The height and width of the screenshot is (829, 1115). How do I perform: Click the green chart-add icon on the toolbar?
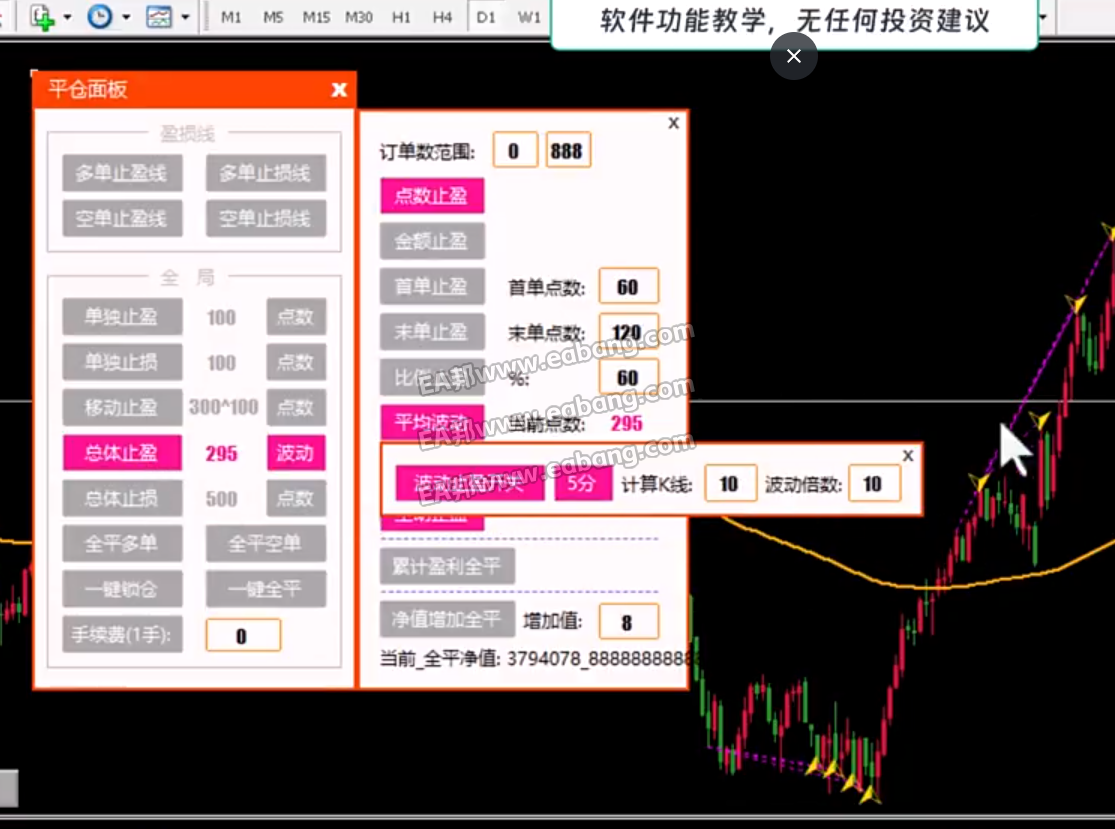tap(42, 17)
